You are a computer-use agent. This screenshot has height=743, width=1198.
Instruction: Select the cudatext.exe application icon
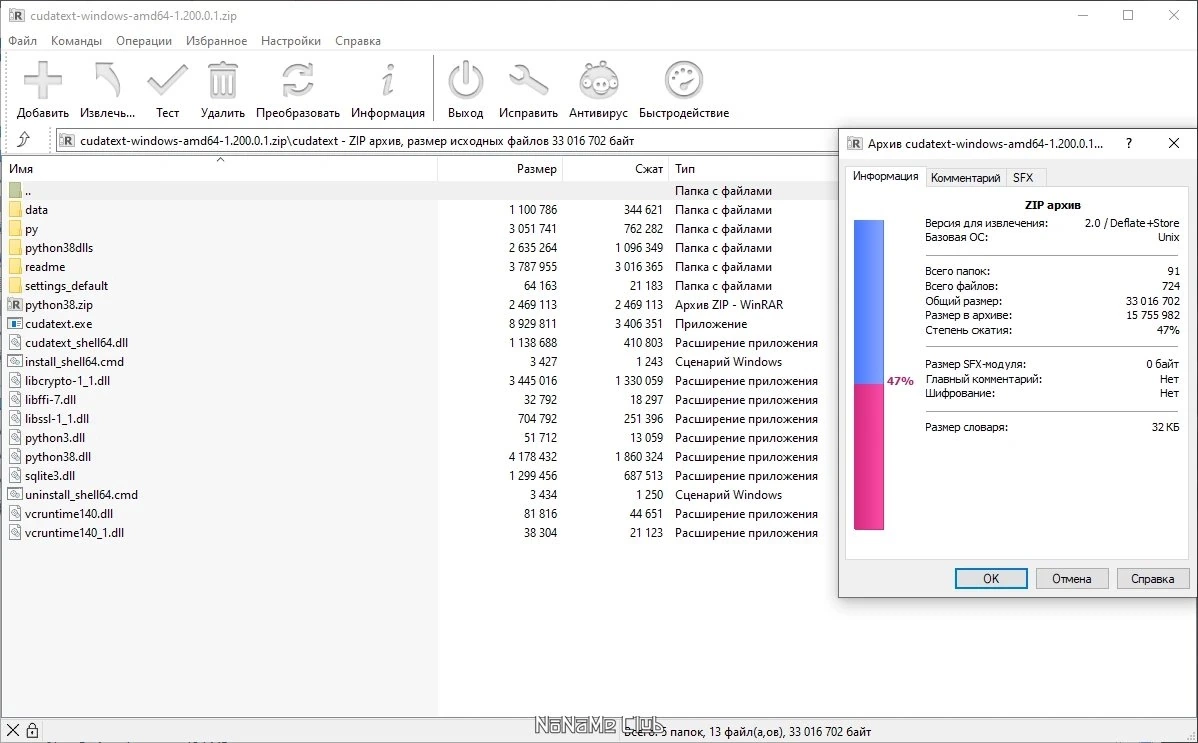click(x=15, y=323)
